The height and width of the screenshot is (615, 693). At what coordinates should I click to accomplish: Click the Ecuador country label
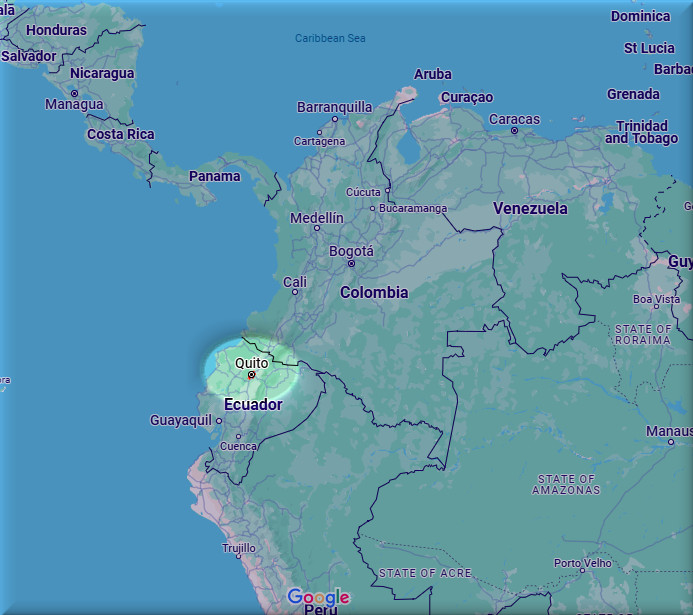pyautogui.click(x=253, y=405)
